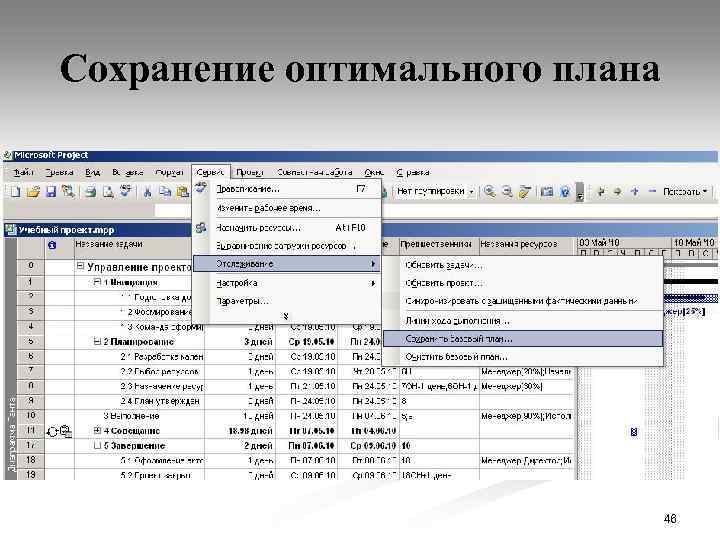
Task: Click the file search toolbar icon
Action: point(68,191)
